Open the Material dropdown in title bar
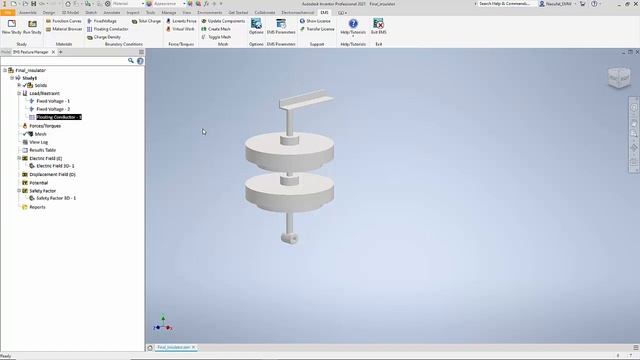 (128, 4)
